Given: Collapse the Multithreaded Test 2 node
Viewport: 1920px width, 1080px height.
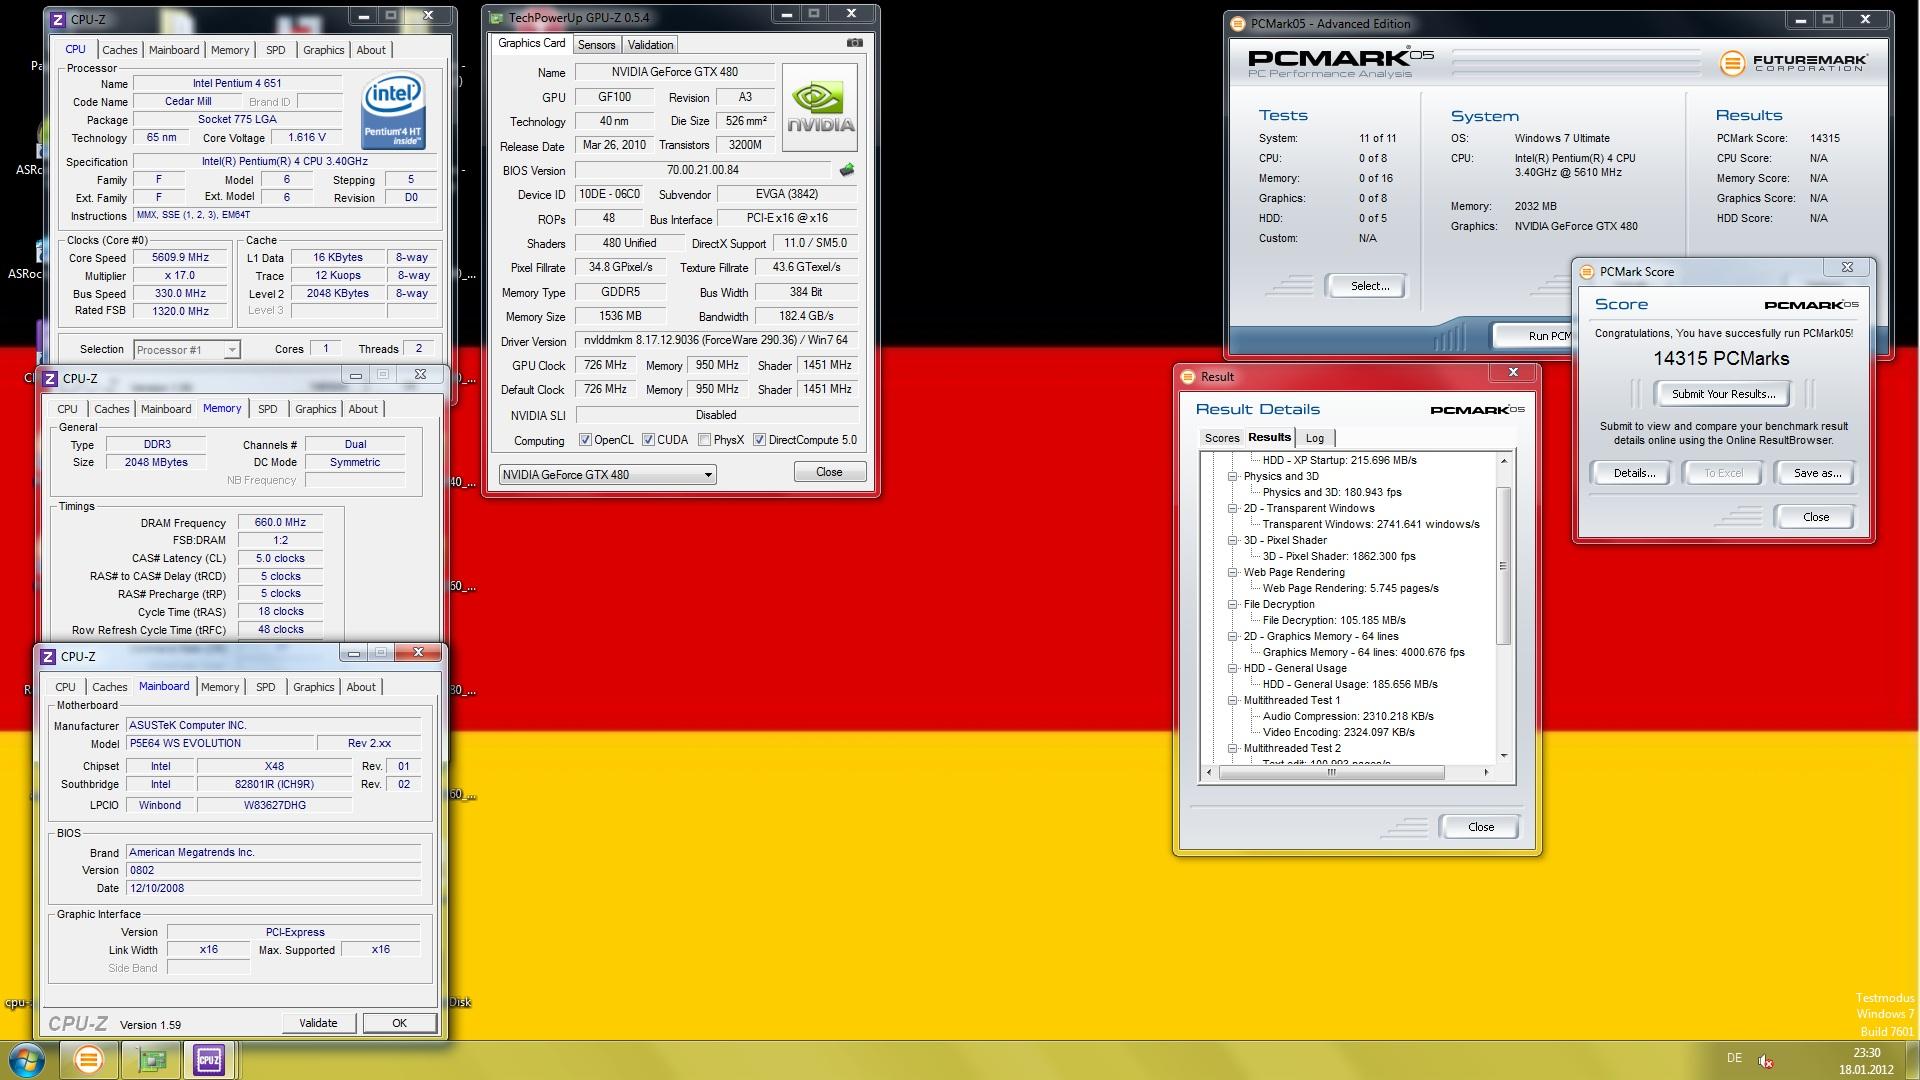Looking at the screenshot, I should [1232, 749].
